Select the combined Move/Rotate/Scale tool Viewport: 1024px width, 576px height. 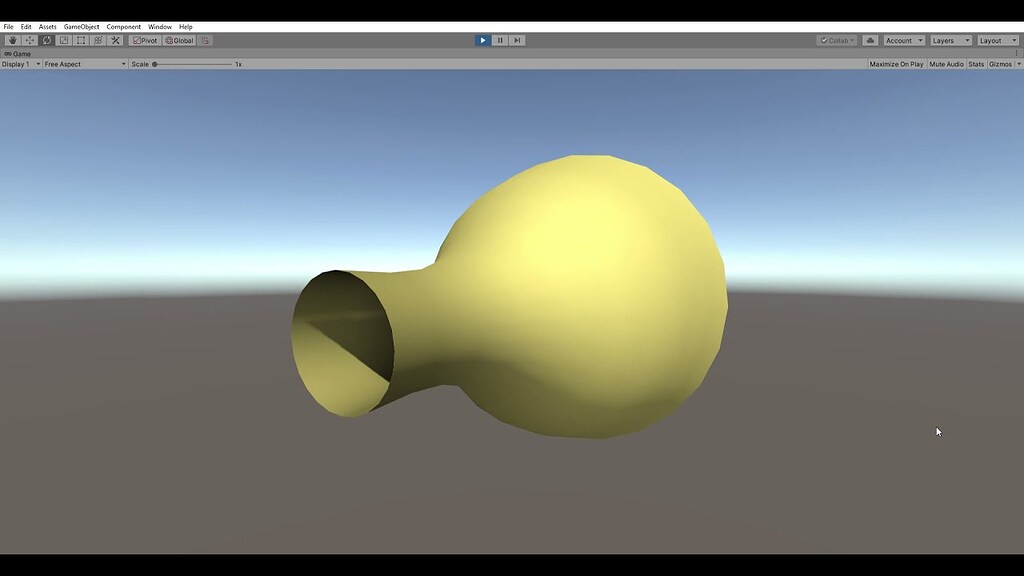[x=97, y=40]
